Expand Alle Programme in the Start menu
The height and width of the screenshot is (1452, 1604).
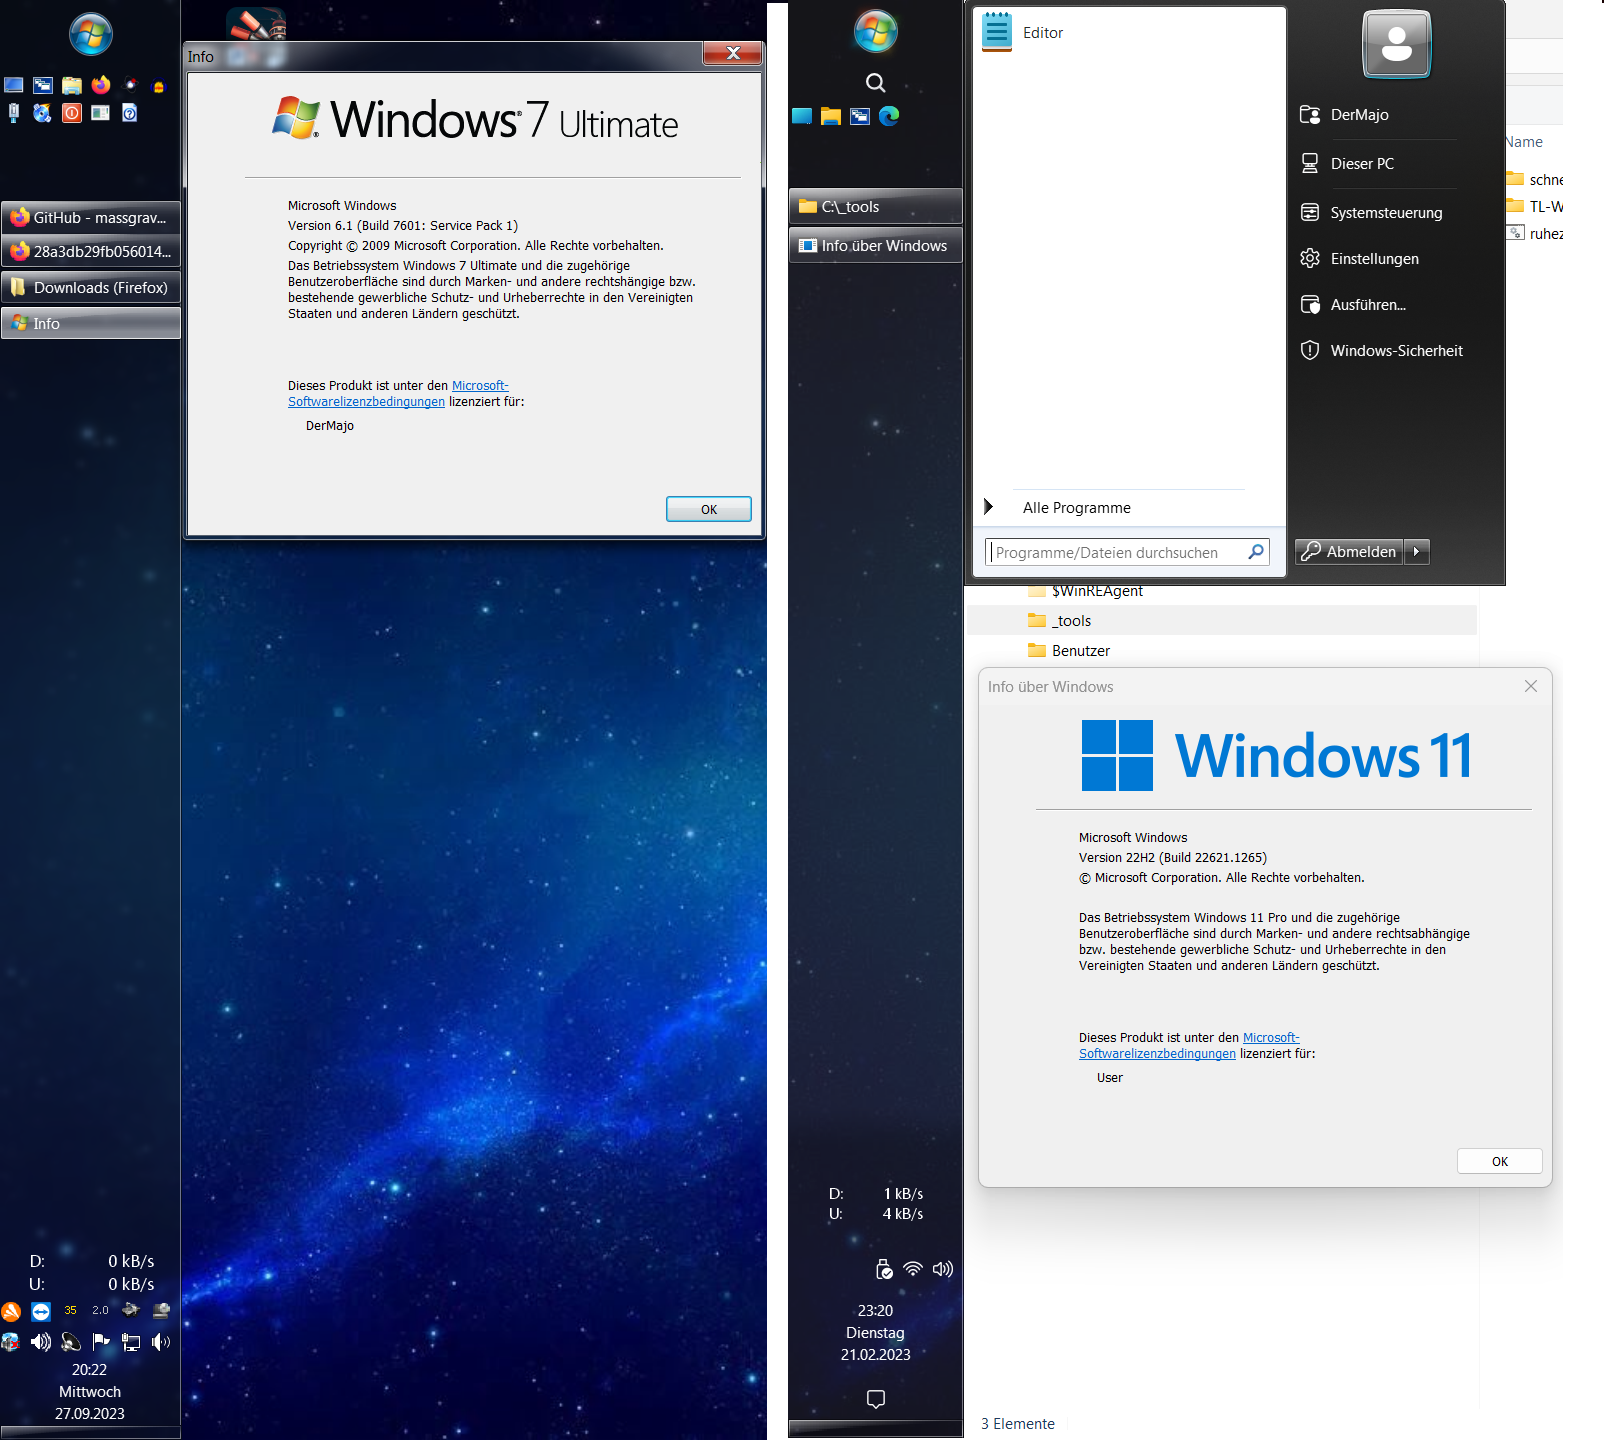(1075, 507)
